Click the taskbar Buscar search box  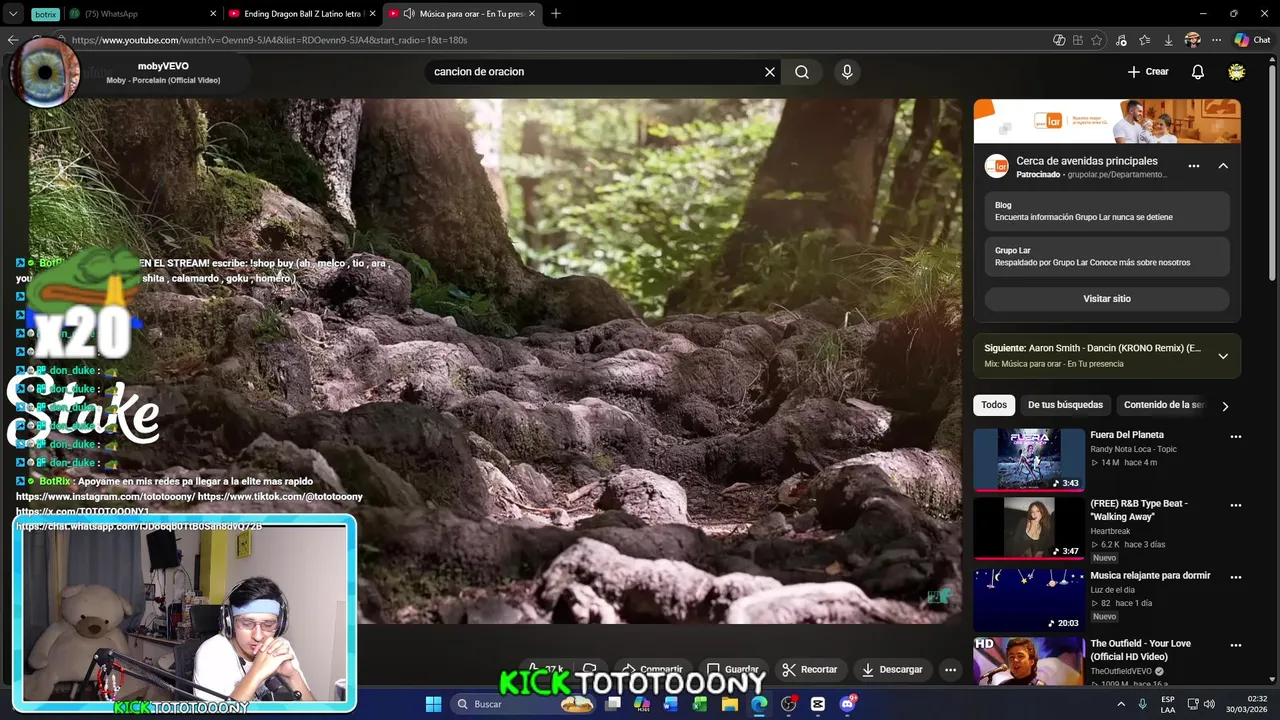click(523, 704)
